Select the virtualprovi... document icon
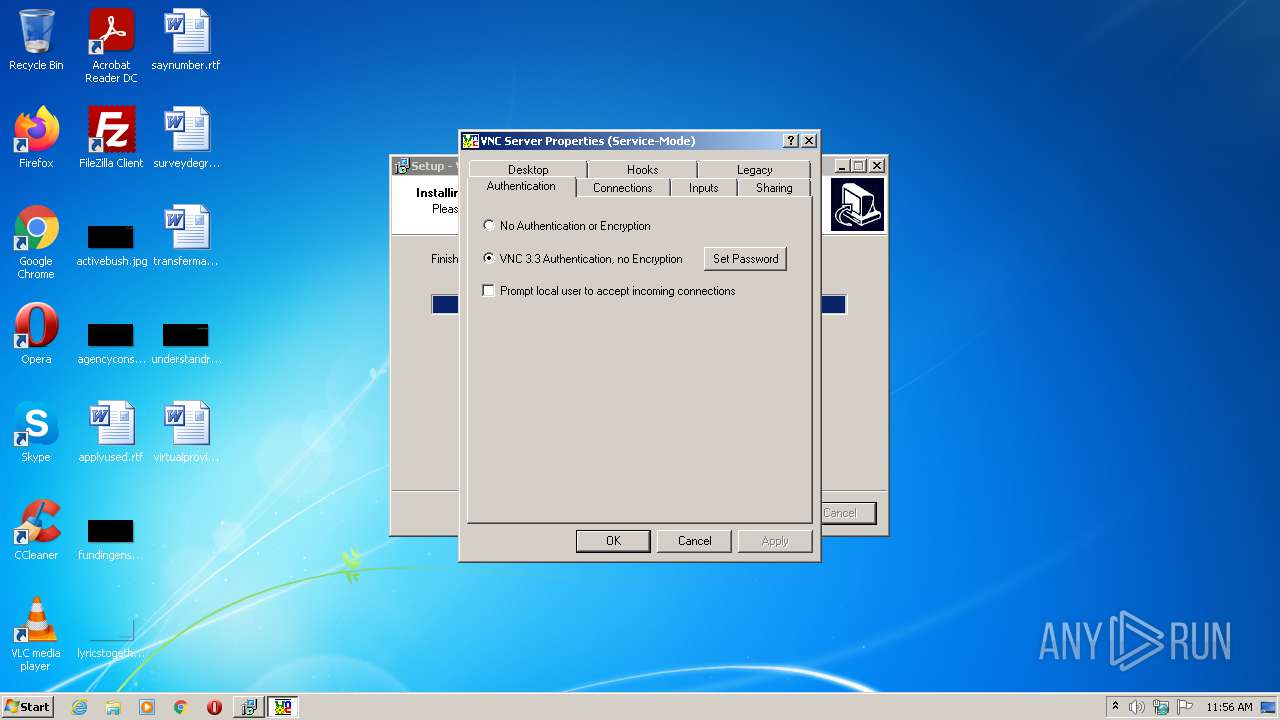 (186, 432)
